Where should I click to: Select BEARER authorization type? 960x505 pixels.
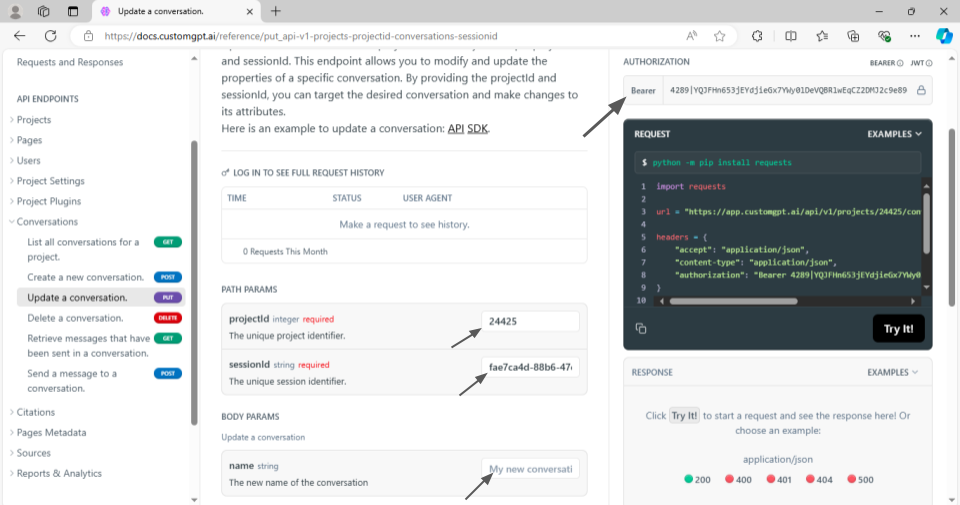point(886,63)
